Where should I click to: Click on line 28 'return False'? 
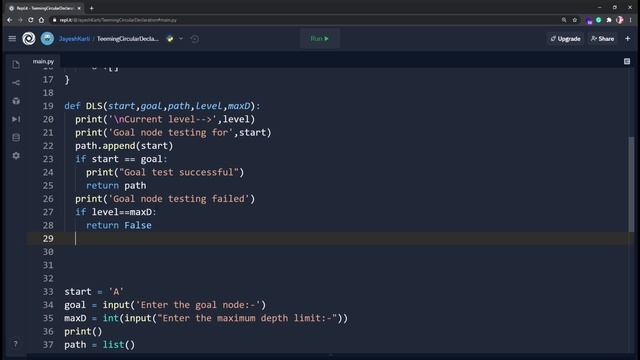click(119, 225)
